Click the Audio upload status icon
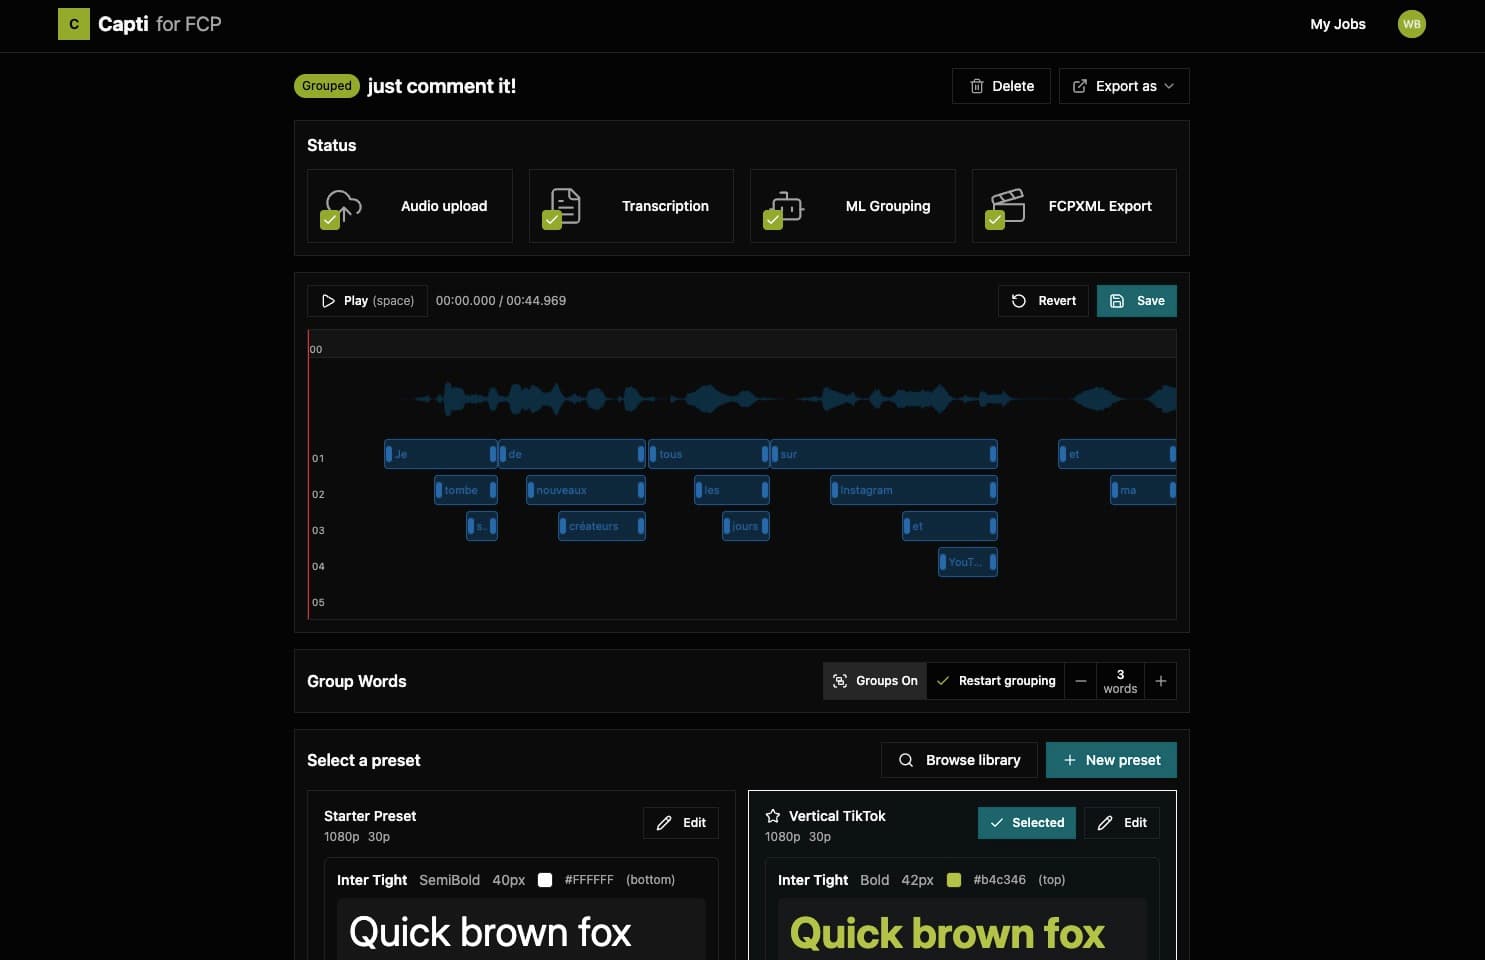The height and width of the screenshot is (960, 1485). (340, 206)
